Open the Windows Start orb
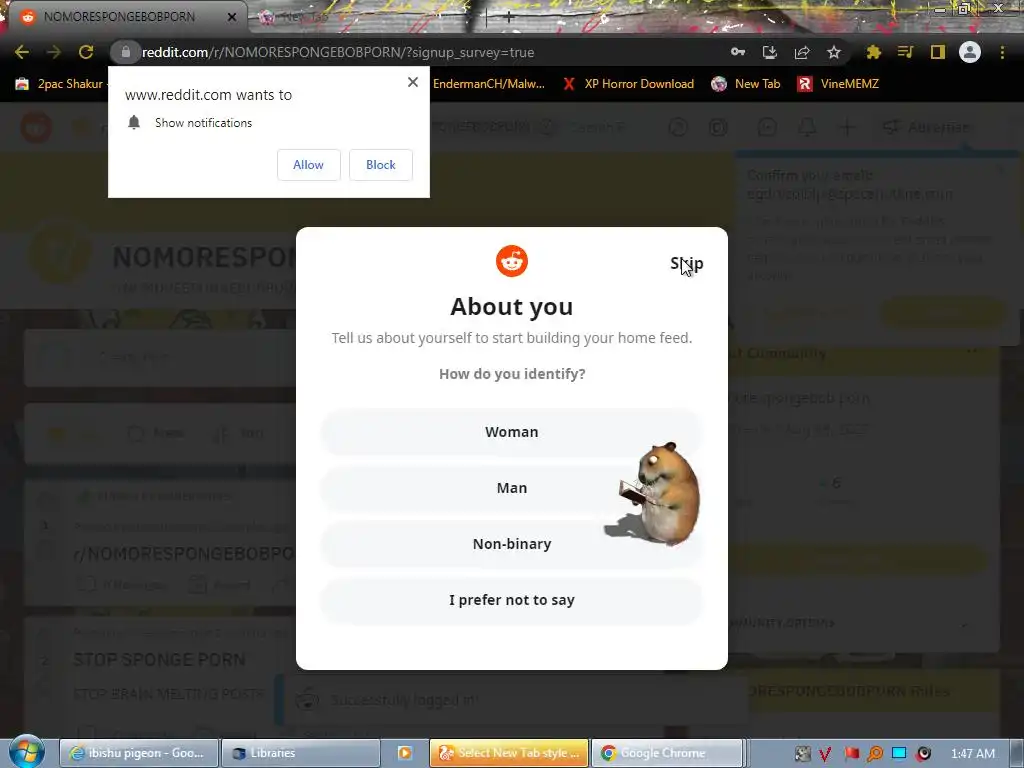The width and height of the screenshot is (1024, 768). point(27,752)
